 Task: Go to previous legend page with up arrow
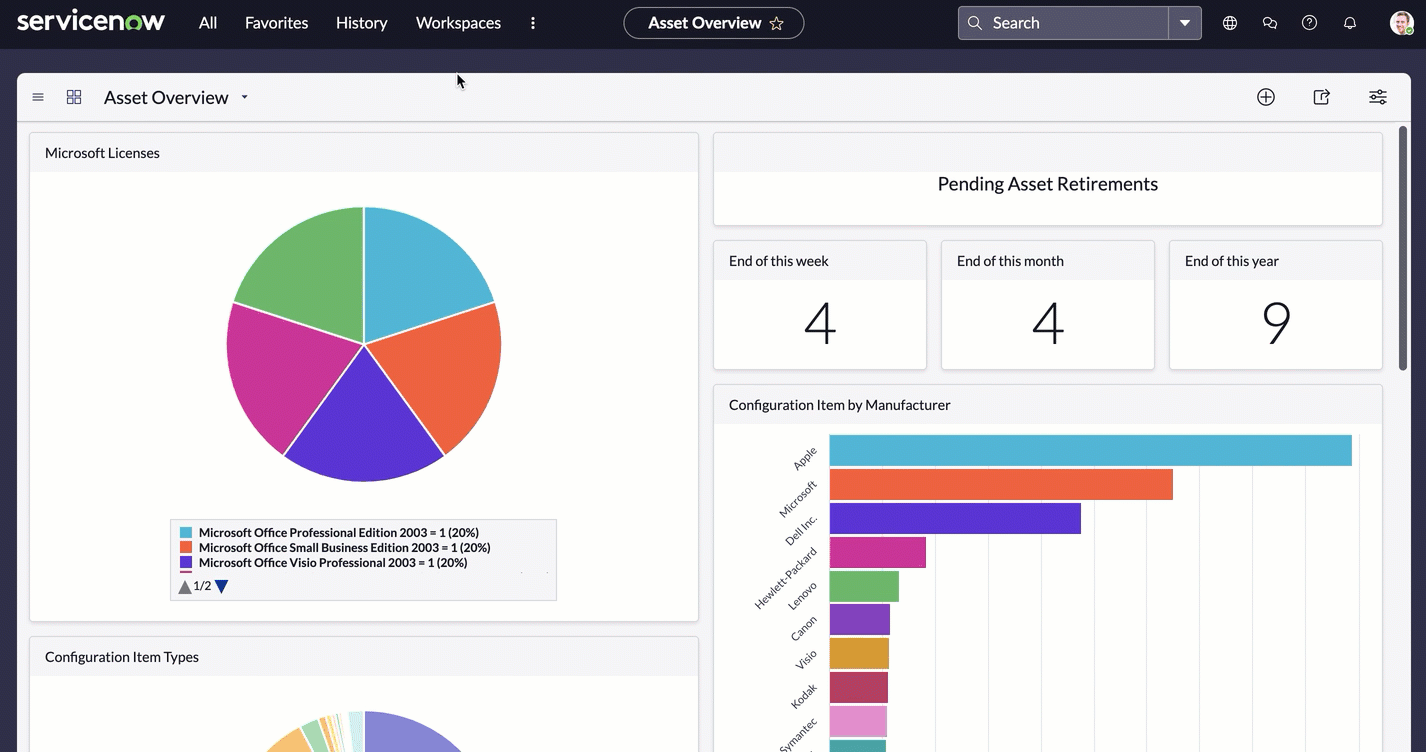point(185,587)
